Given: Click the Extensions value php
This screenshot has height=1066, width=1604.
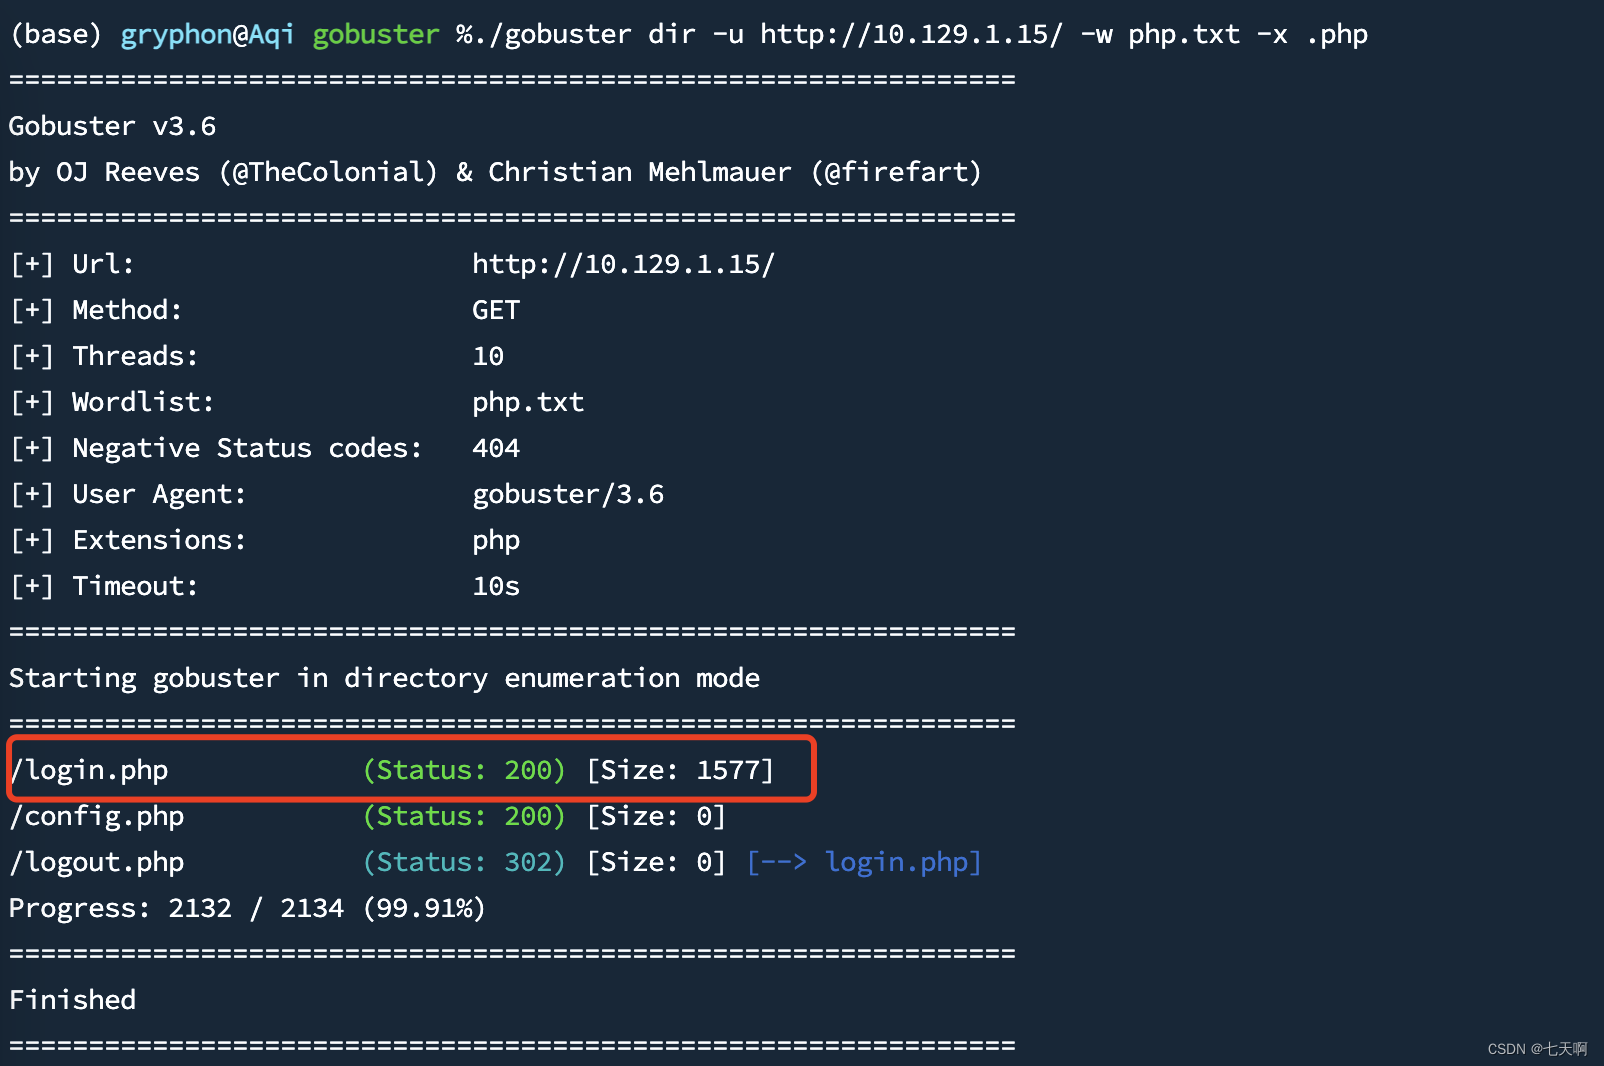Looking at the screenshot, I should click(496, 541).
